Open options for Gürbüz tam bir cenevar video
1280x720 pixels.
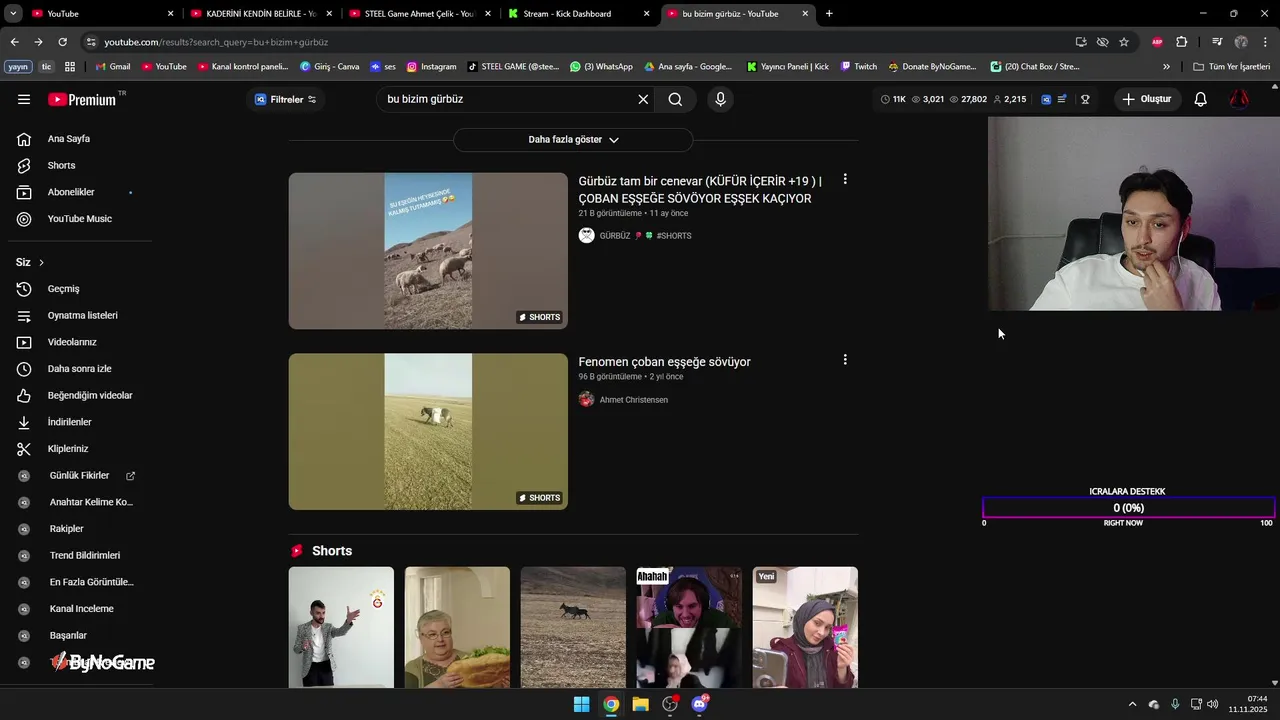pyautogui.click(x=845, y=179)
